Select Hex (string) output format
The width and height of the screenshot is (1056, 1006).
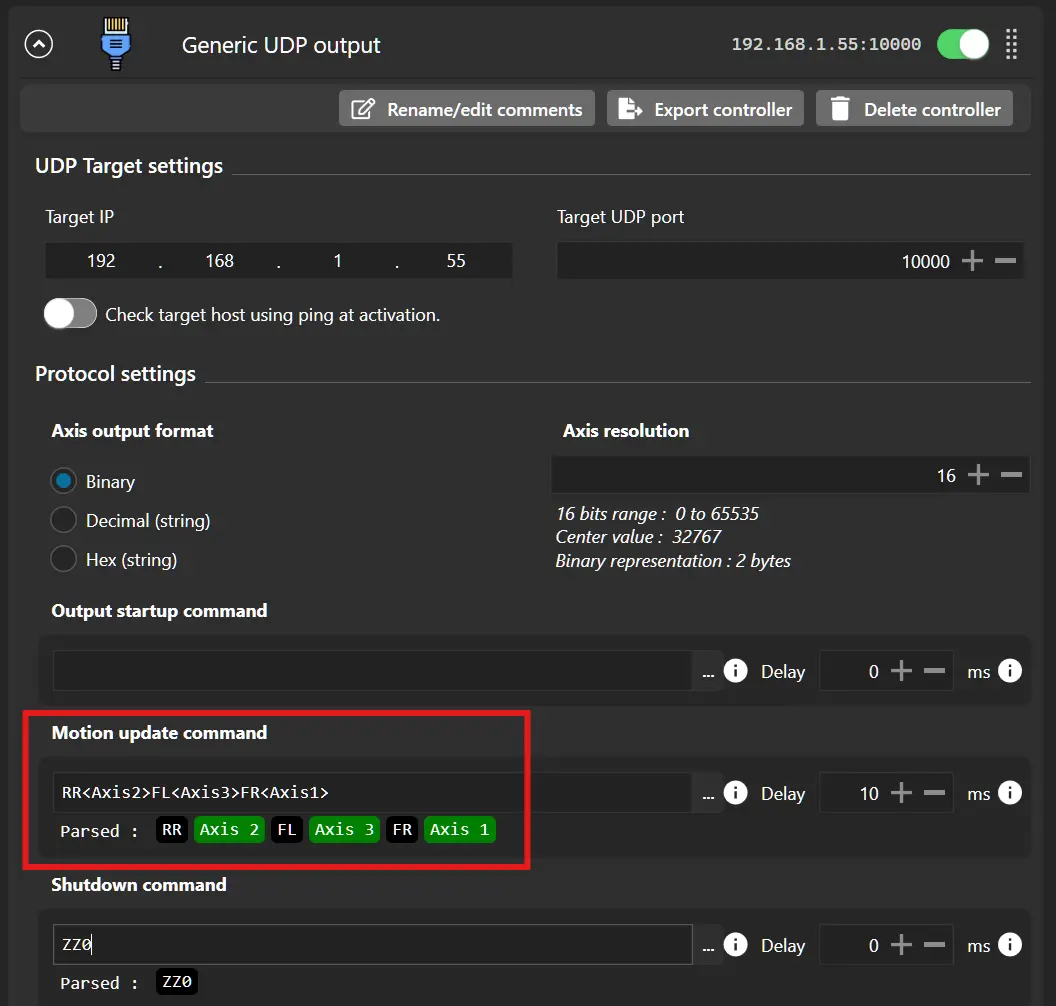pyautogui.click(x=63, y=559)
